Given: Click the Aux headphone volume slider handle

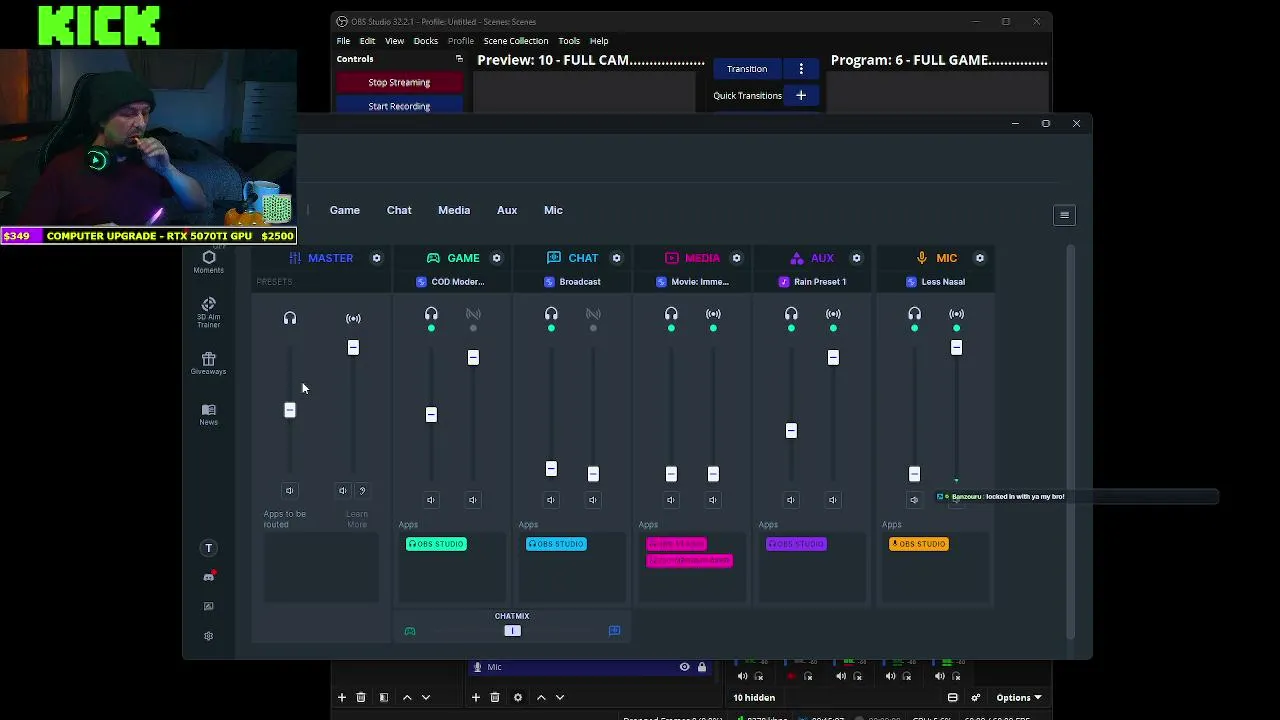Looking at the screenshot, I should point(791,431).
